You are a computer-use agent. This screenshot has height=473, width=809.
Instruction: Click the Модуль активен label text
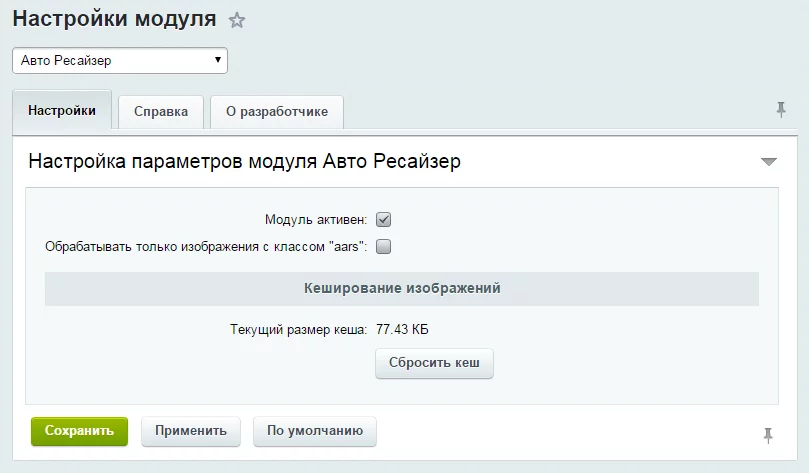pyautogui.click(x=316, y=220)
